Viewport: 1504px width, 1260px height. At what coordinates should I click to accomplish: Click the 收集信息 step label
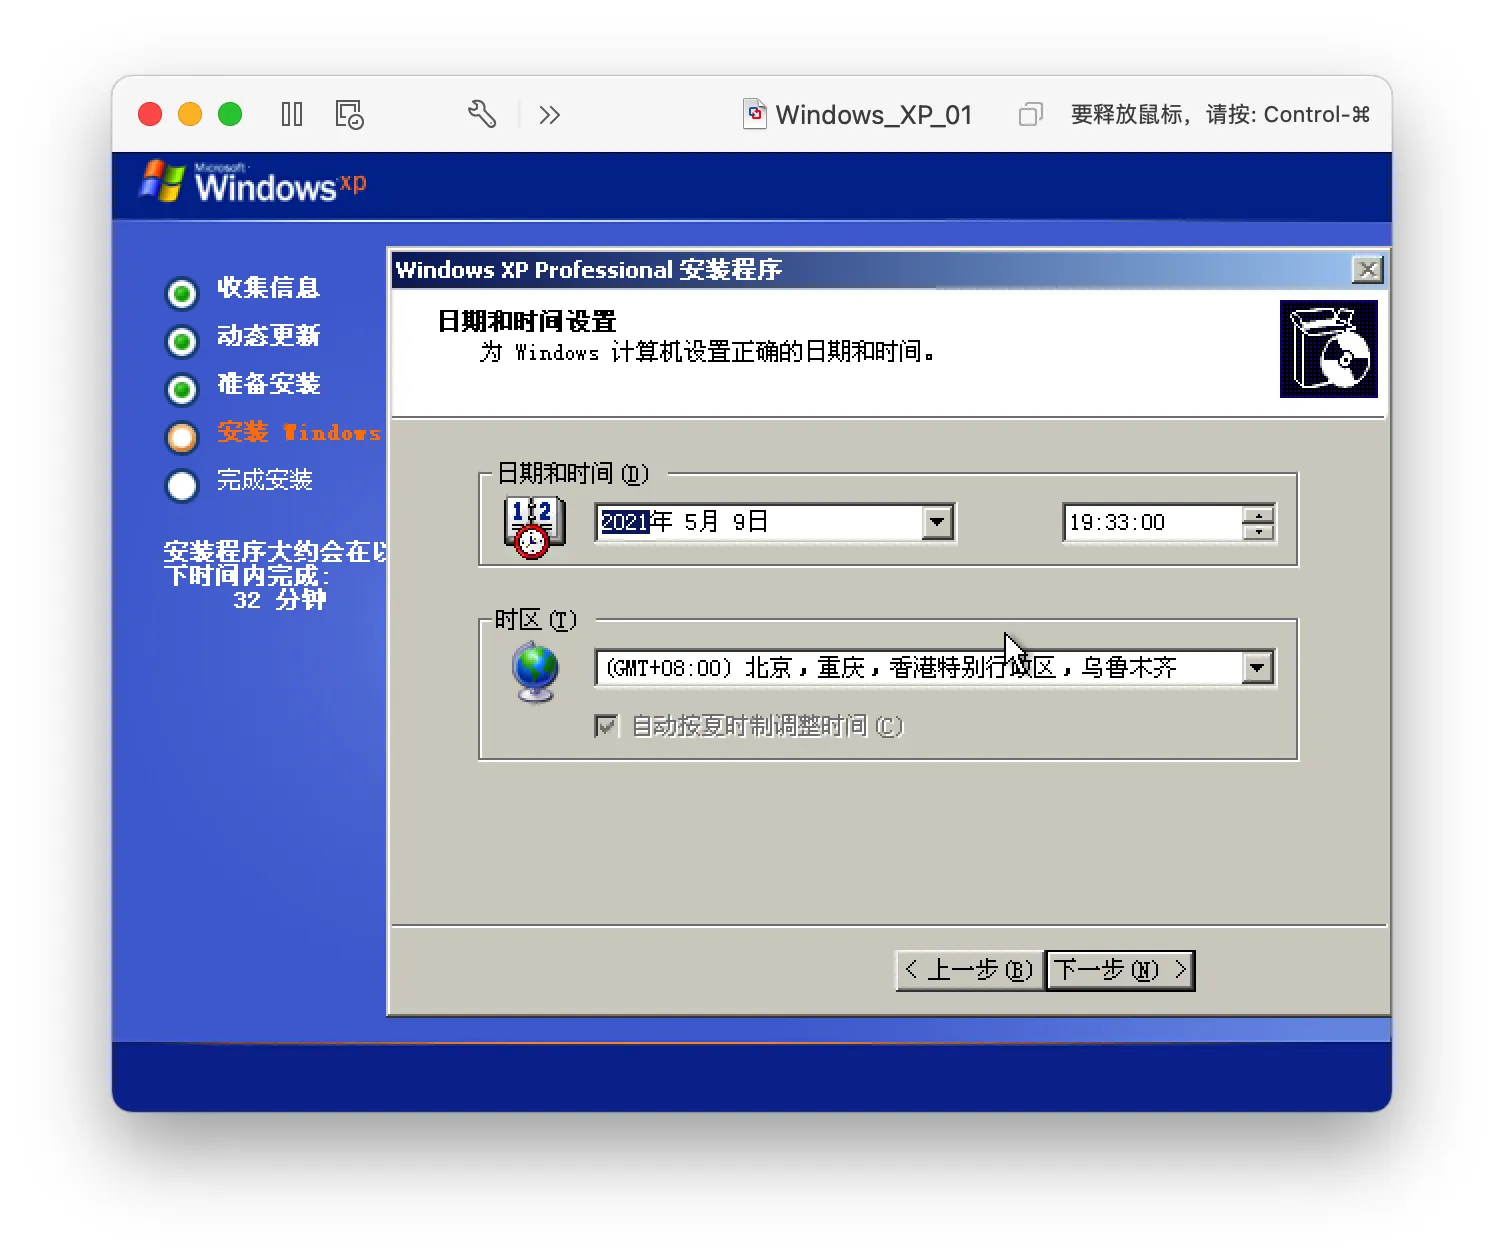click(268, 288)
